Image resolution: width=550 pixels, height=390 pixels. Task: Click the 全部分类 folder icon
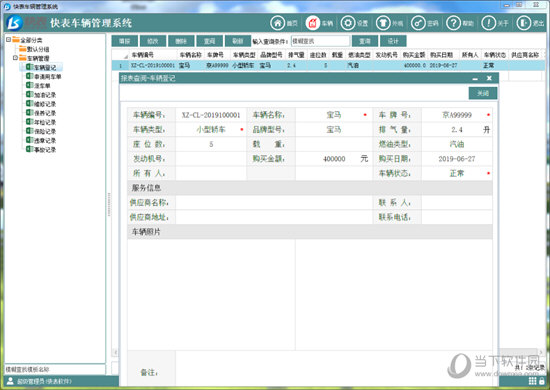tap(16, 40)
